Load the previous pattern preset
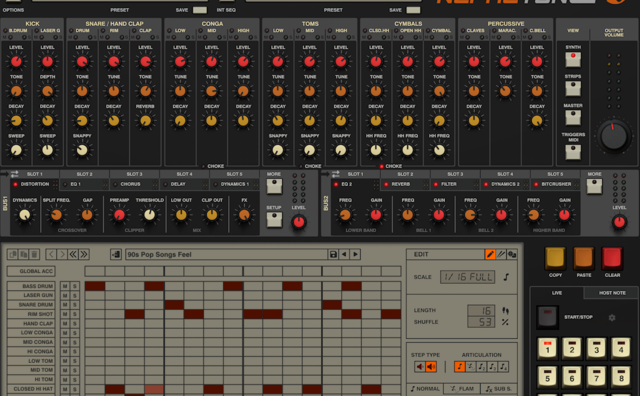This screenshot has width=640, height=396. coord(344,254)
